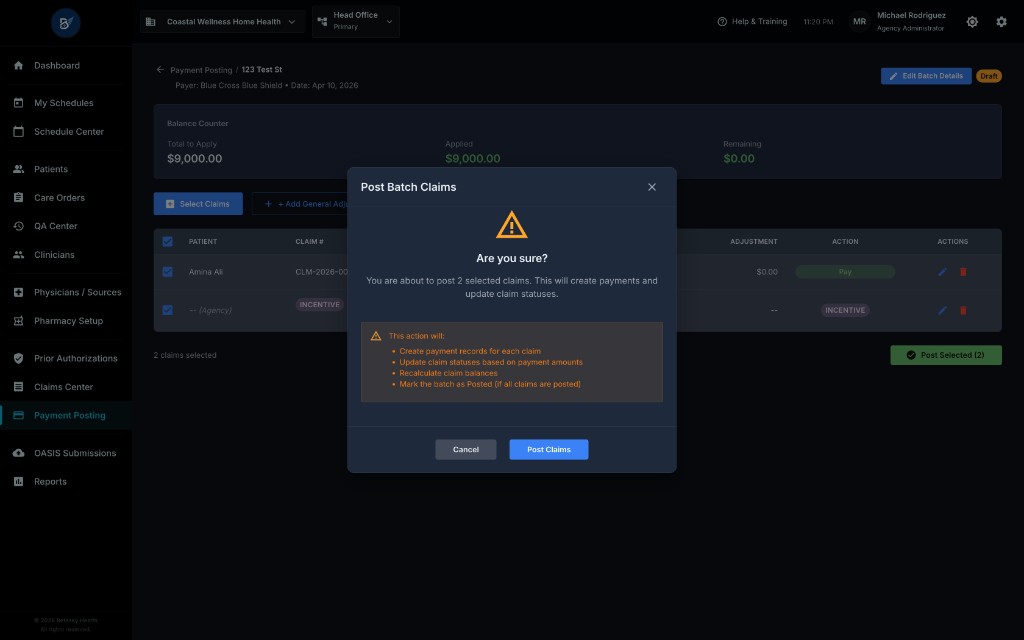Delete the Agency incentive row

963,310
